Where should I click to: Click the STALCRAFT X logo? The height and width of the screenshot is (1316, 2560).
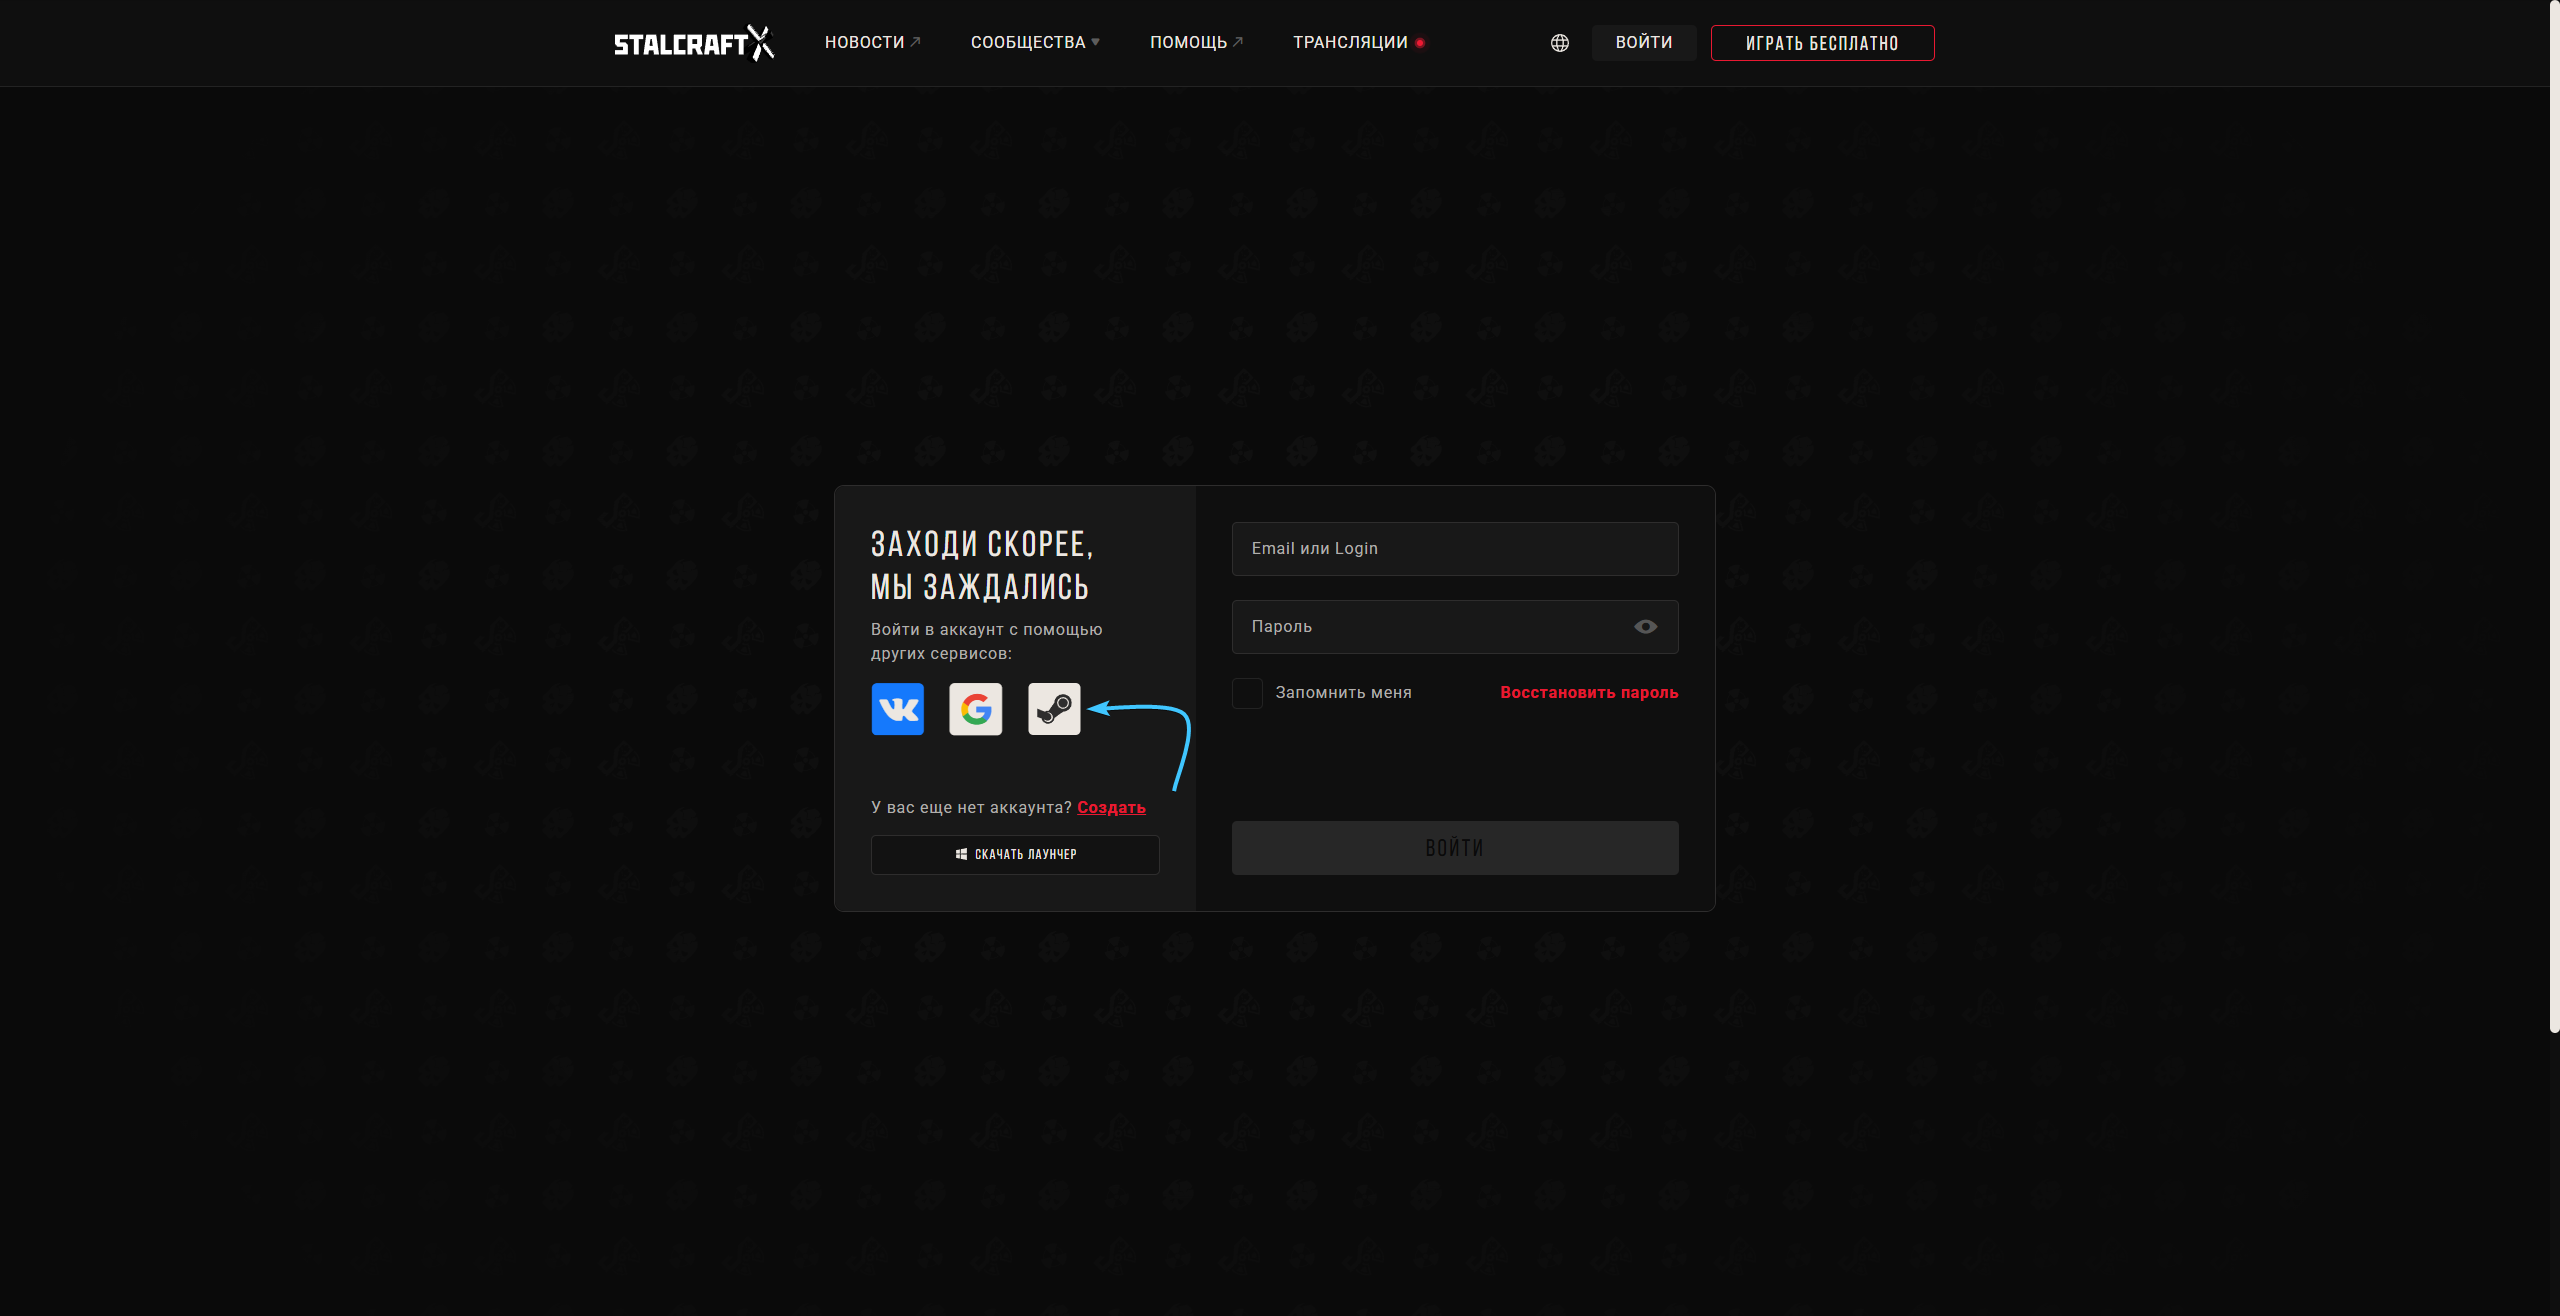[694, 43]
